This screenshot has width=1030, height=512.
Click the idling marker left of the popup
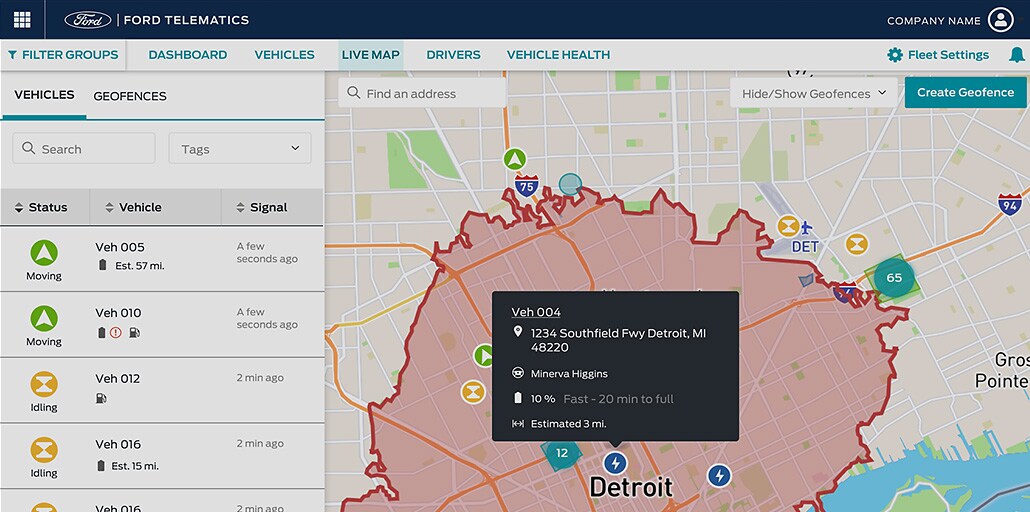pyautogui.click(x=472, y=392)
